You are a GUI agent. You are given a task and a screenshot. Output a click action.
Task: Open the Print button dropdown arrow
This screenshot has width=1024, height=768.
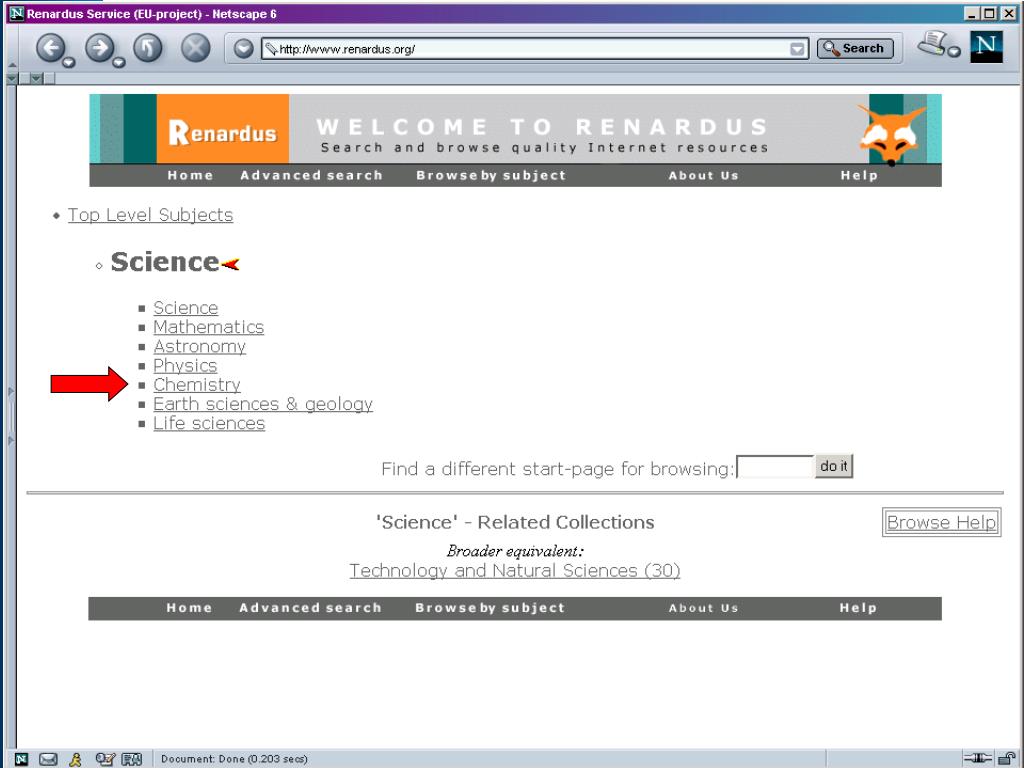954,52
